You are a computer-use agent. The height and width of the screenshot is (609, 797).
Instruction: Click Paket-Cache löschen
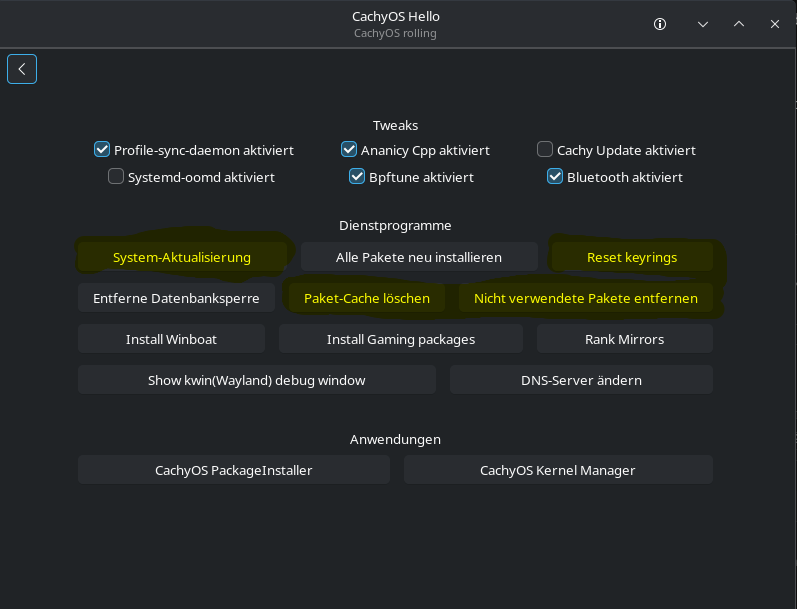pyautogui.click(x=367, y=298)
